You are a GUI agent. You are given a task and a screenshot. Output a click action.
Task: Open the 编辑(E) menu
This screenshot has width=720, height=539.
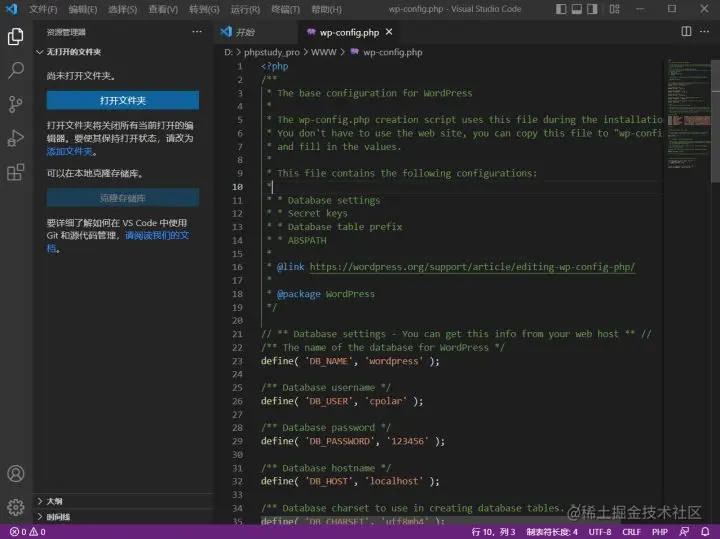tap(83, 9)
